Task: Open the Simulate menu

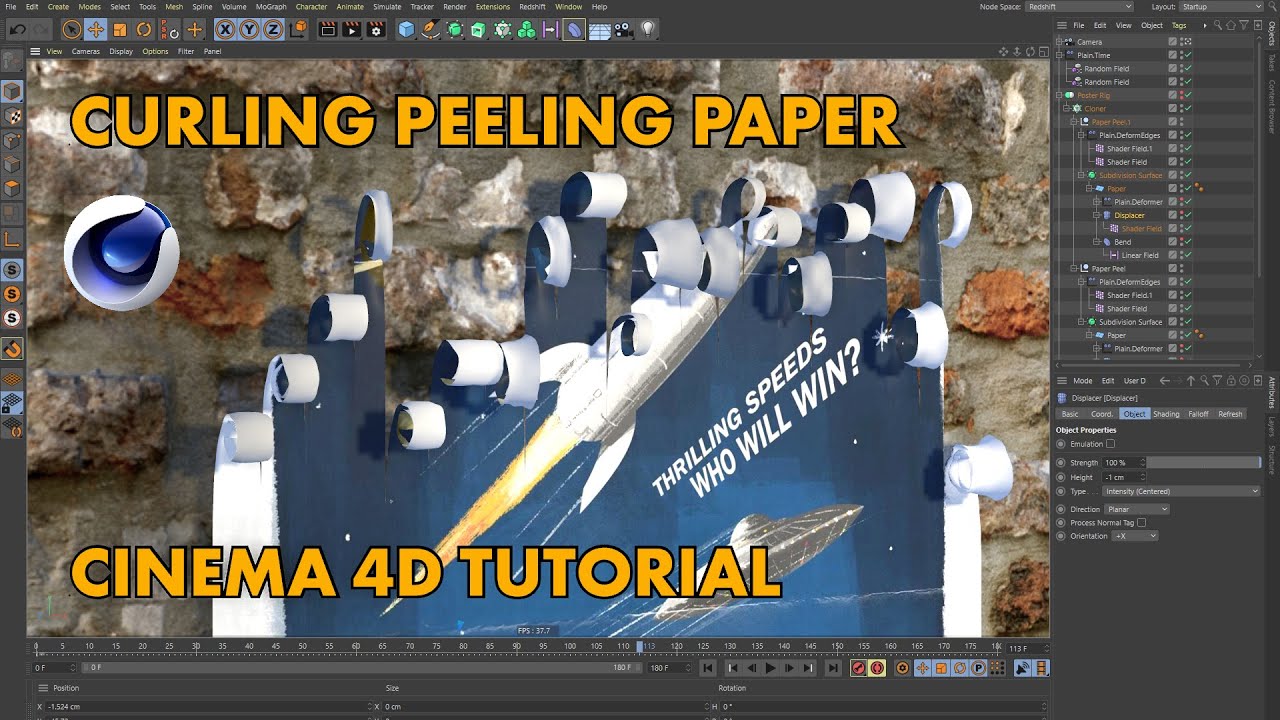Action: click(387, 7)
